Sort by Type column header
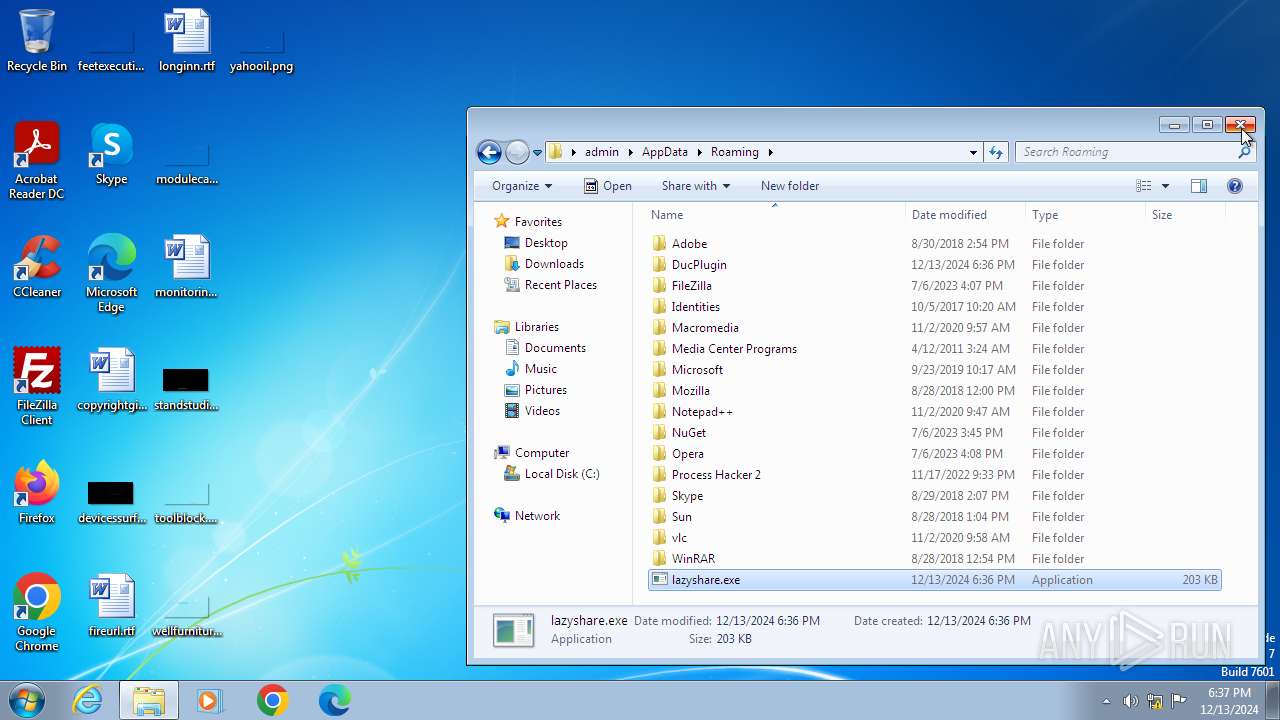Screen dimensions: 1280x720 [x=1086, y=215]
